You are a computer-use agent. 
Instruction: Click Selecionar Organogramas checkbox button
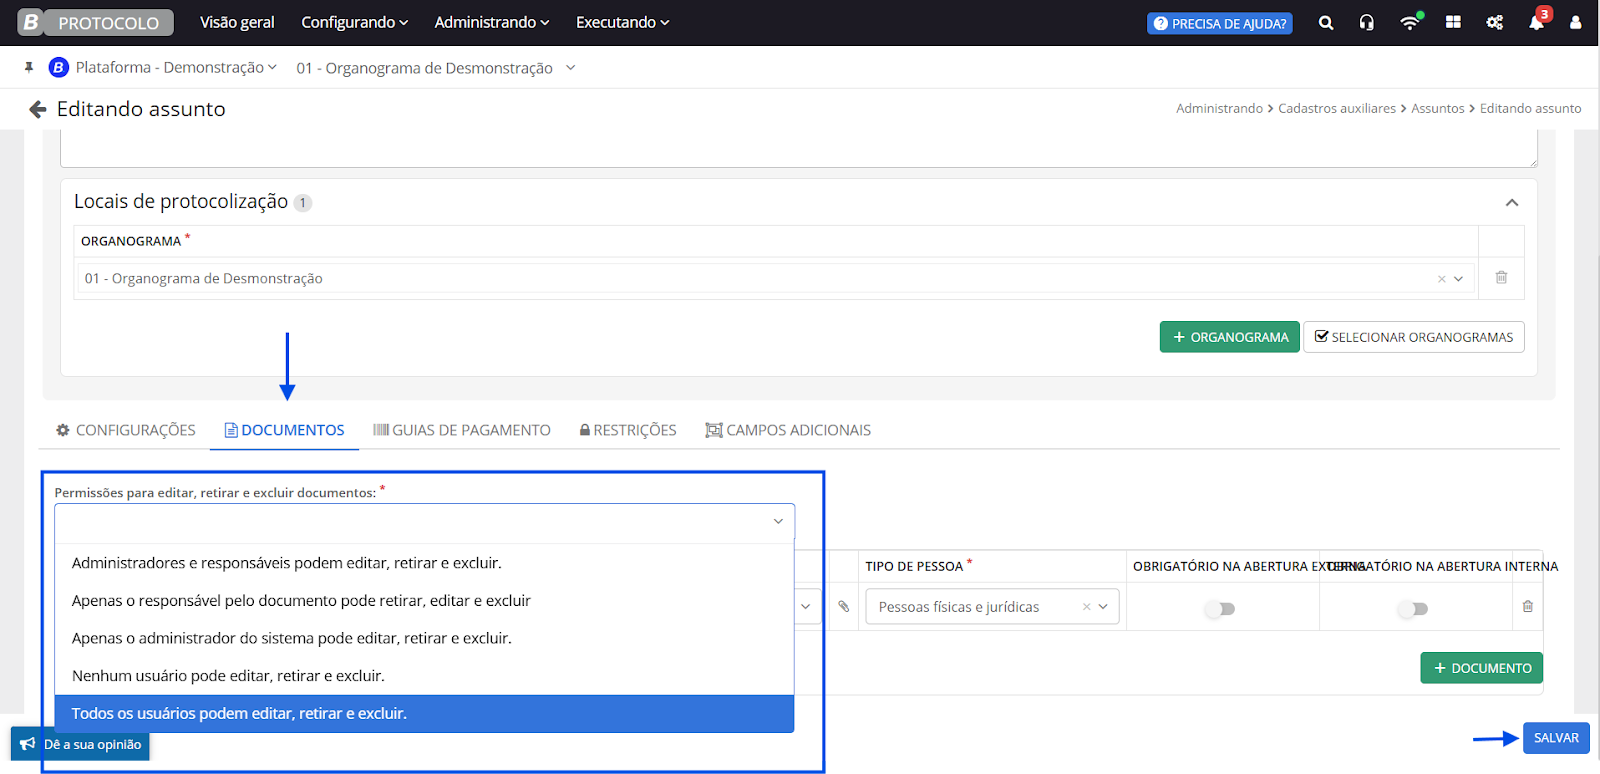pyautogui.click(x=1413, y=337)
